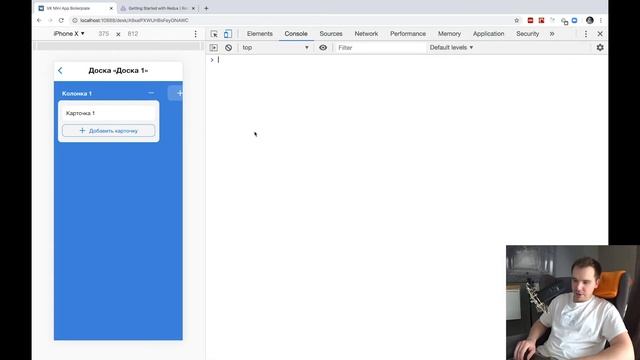Open DevTools customize three-dot menu

(x=586, y=34)
